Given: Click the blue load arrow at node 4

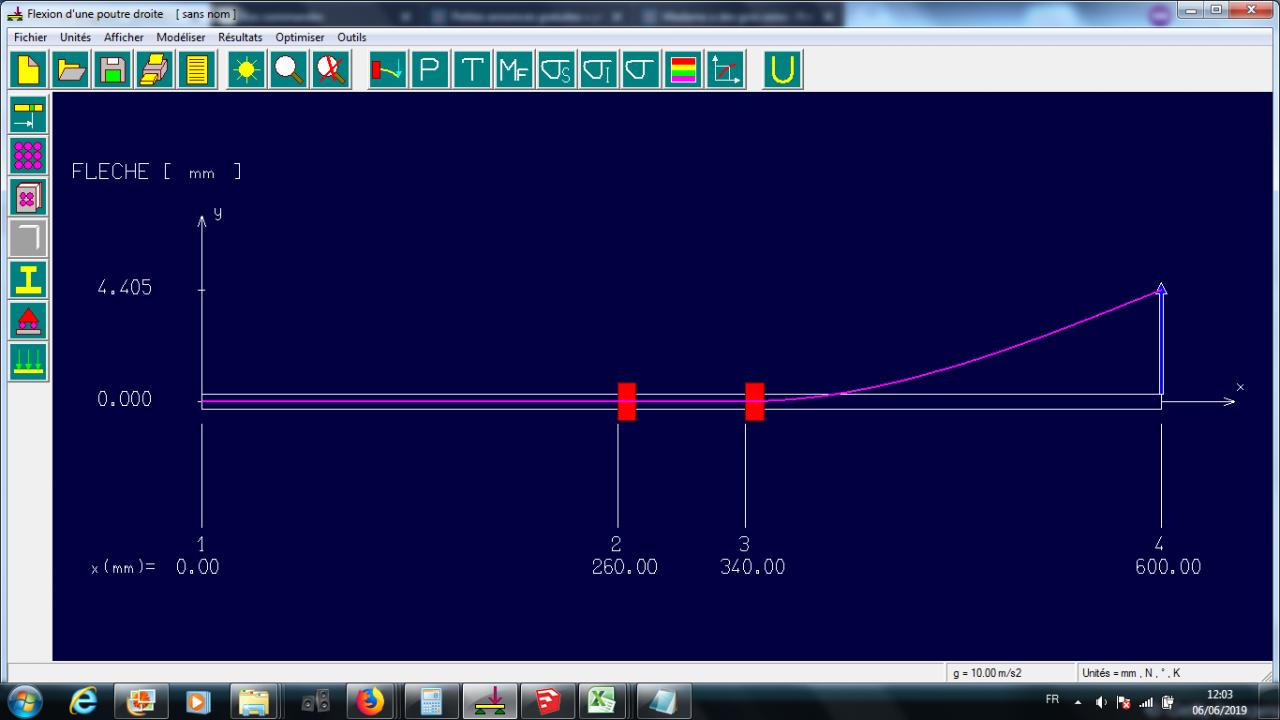Looking at the screenshot, I should click(x=1161, y=339).
